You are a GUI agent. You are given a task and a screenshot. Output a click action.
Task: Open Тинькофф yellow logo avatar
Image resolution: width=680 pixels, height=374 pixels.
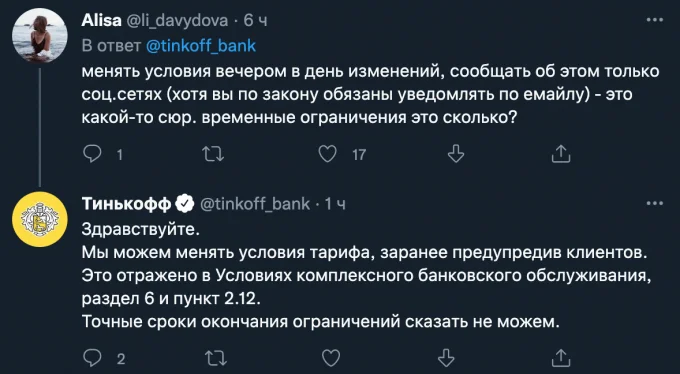(40, 219)
